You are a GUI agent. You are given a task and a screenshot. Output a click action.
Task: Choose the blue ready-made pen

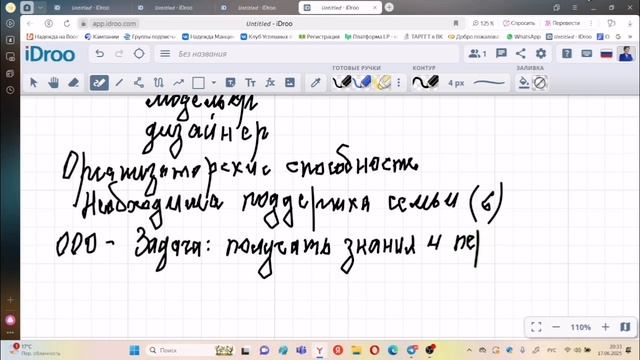362,82
